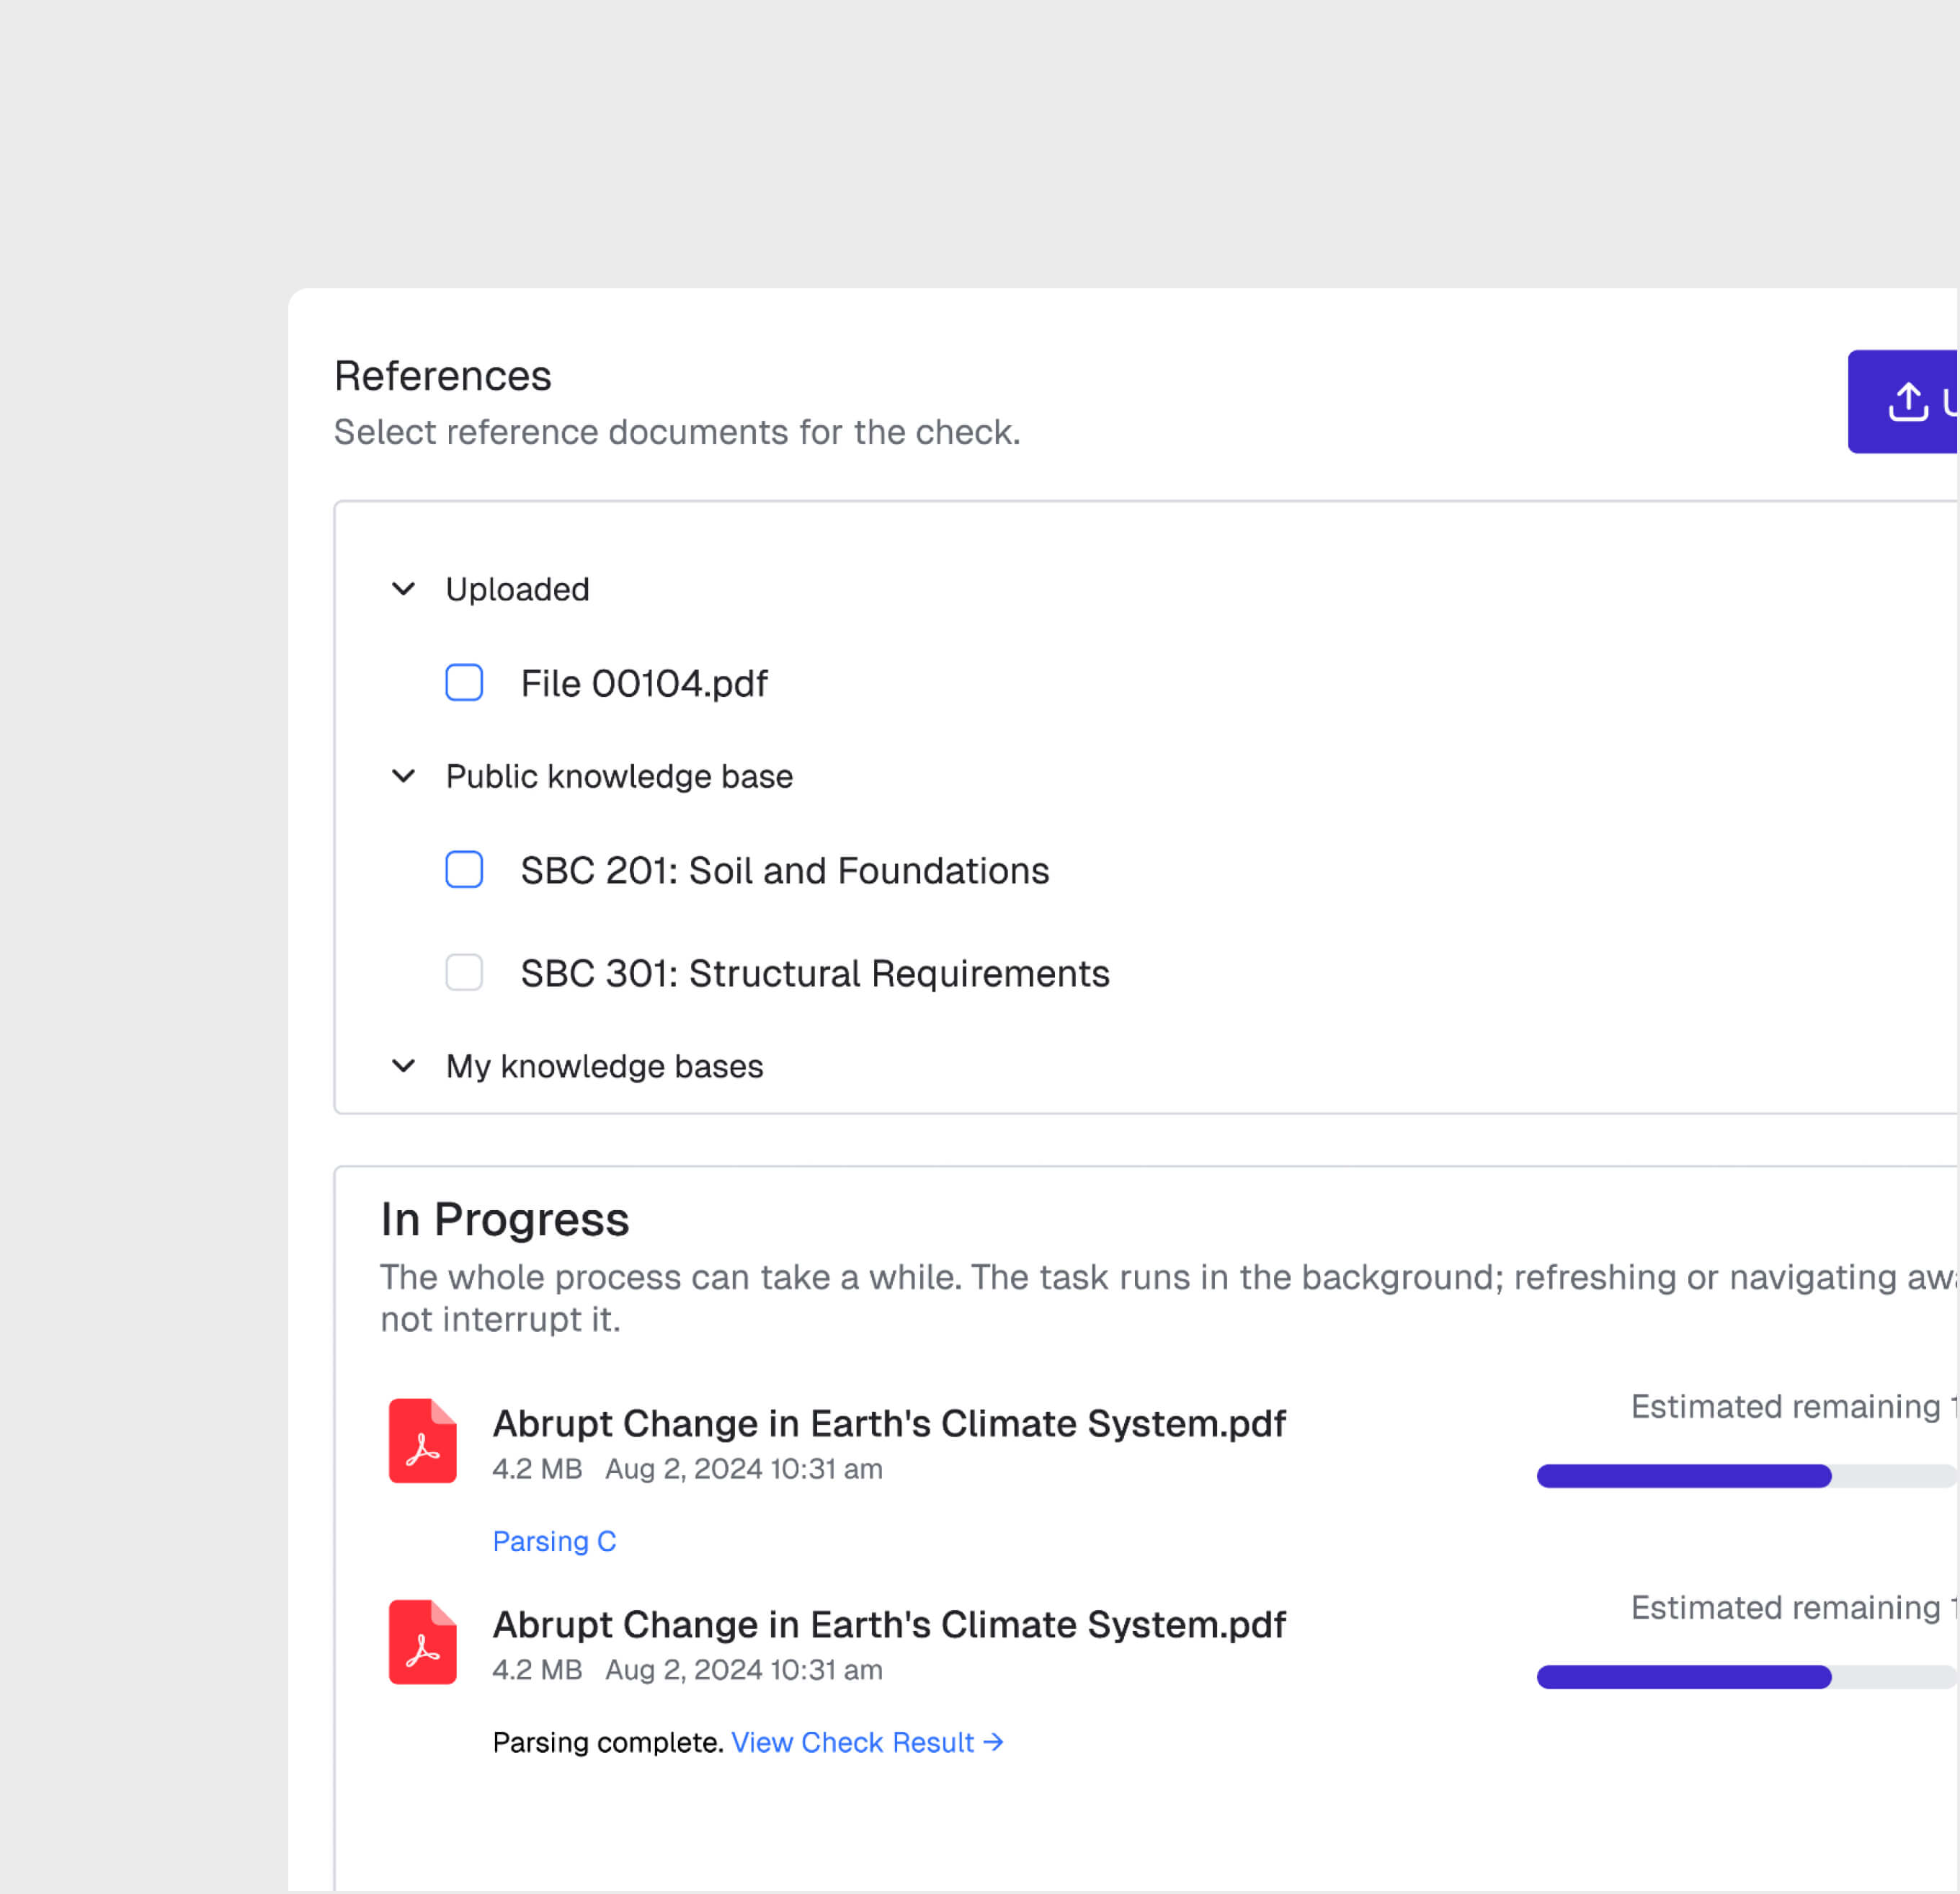Click the SBC 301: Structural Requirements label
The image size is (1960, 1894).
click(x=814, y=973)
